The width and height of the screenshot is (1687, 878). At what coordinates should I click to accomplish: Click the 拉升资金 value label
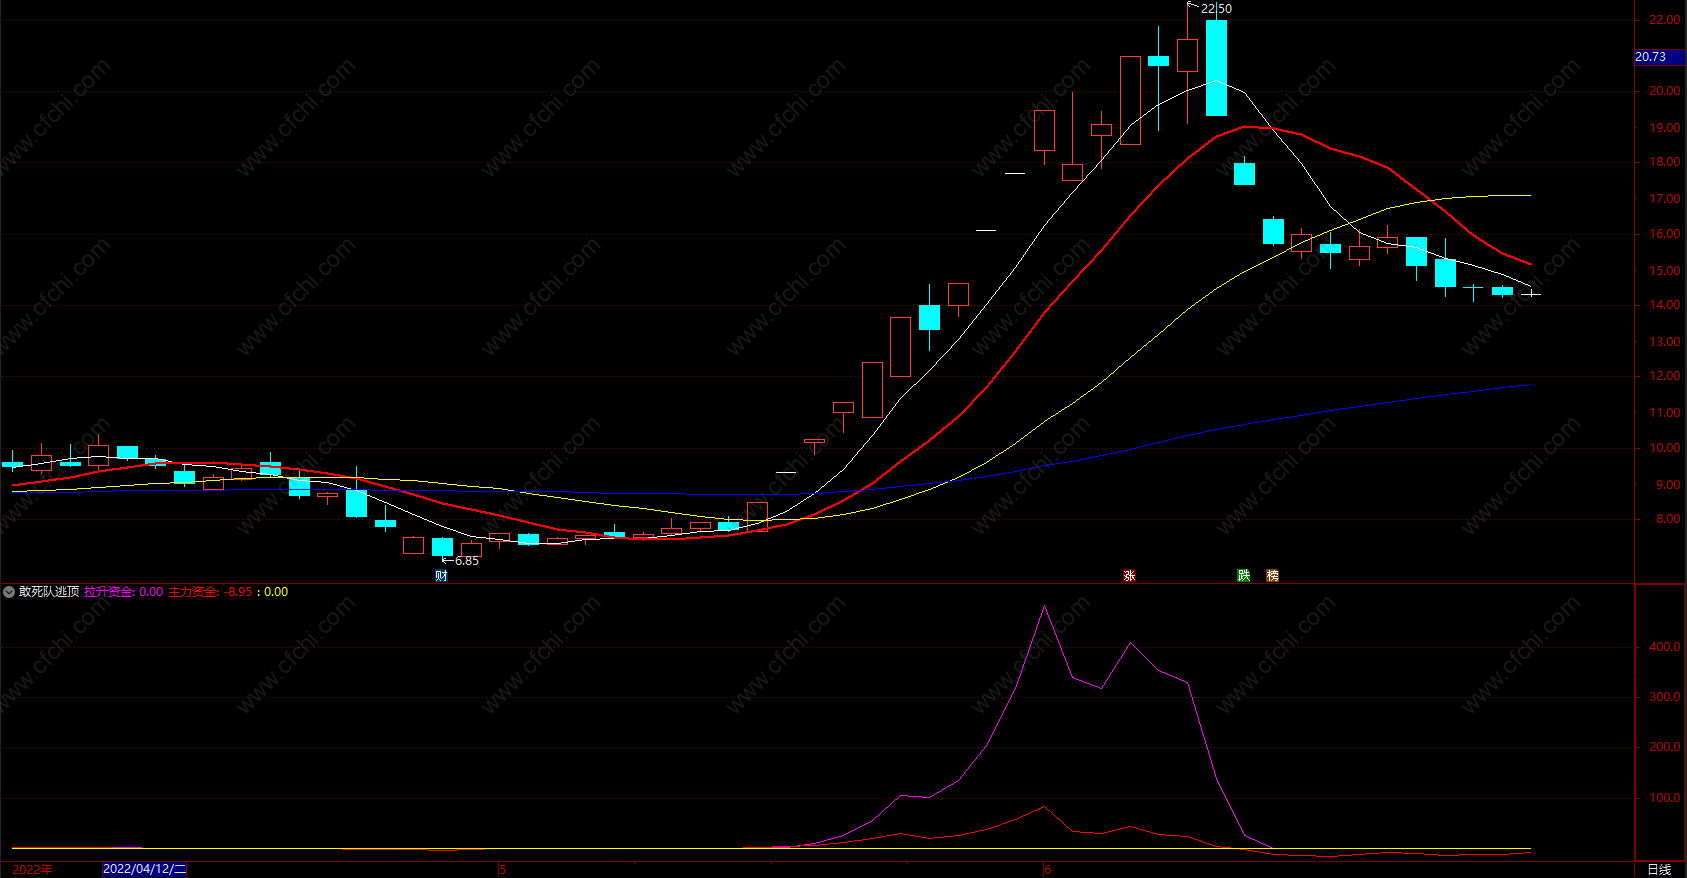pos(123,592)
